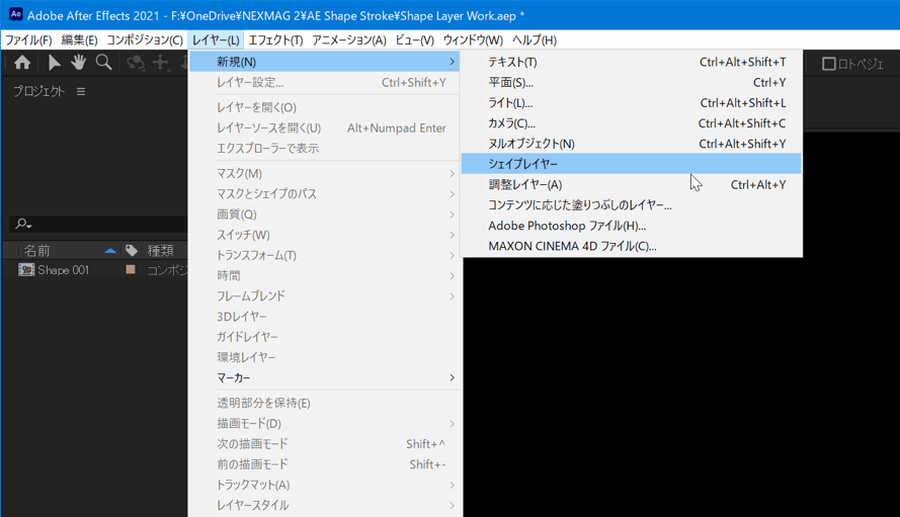Click the Home icon in the toolbar

click(x=22, y=63)
